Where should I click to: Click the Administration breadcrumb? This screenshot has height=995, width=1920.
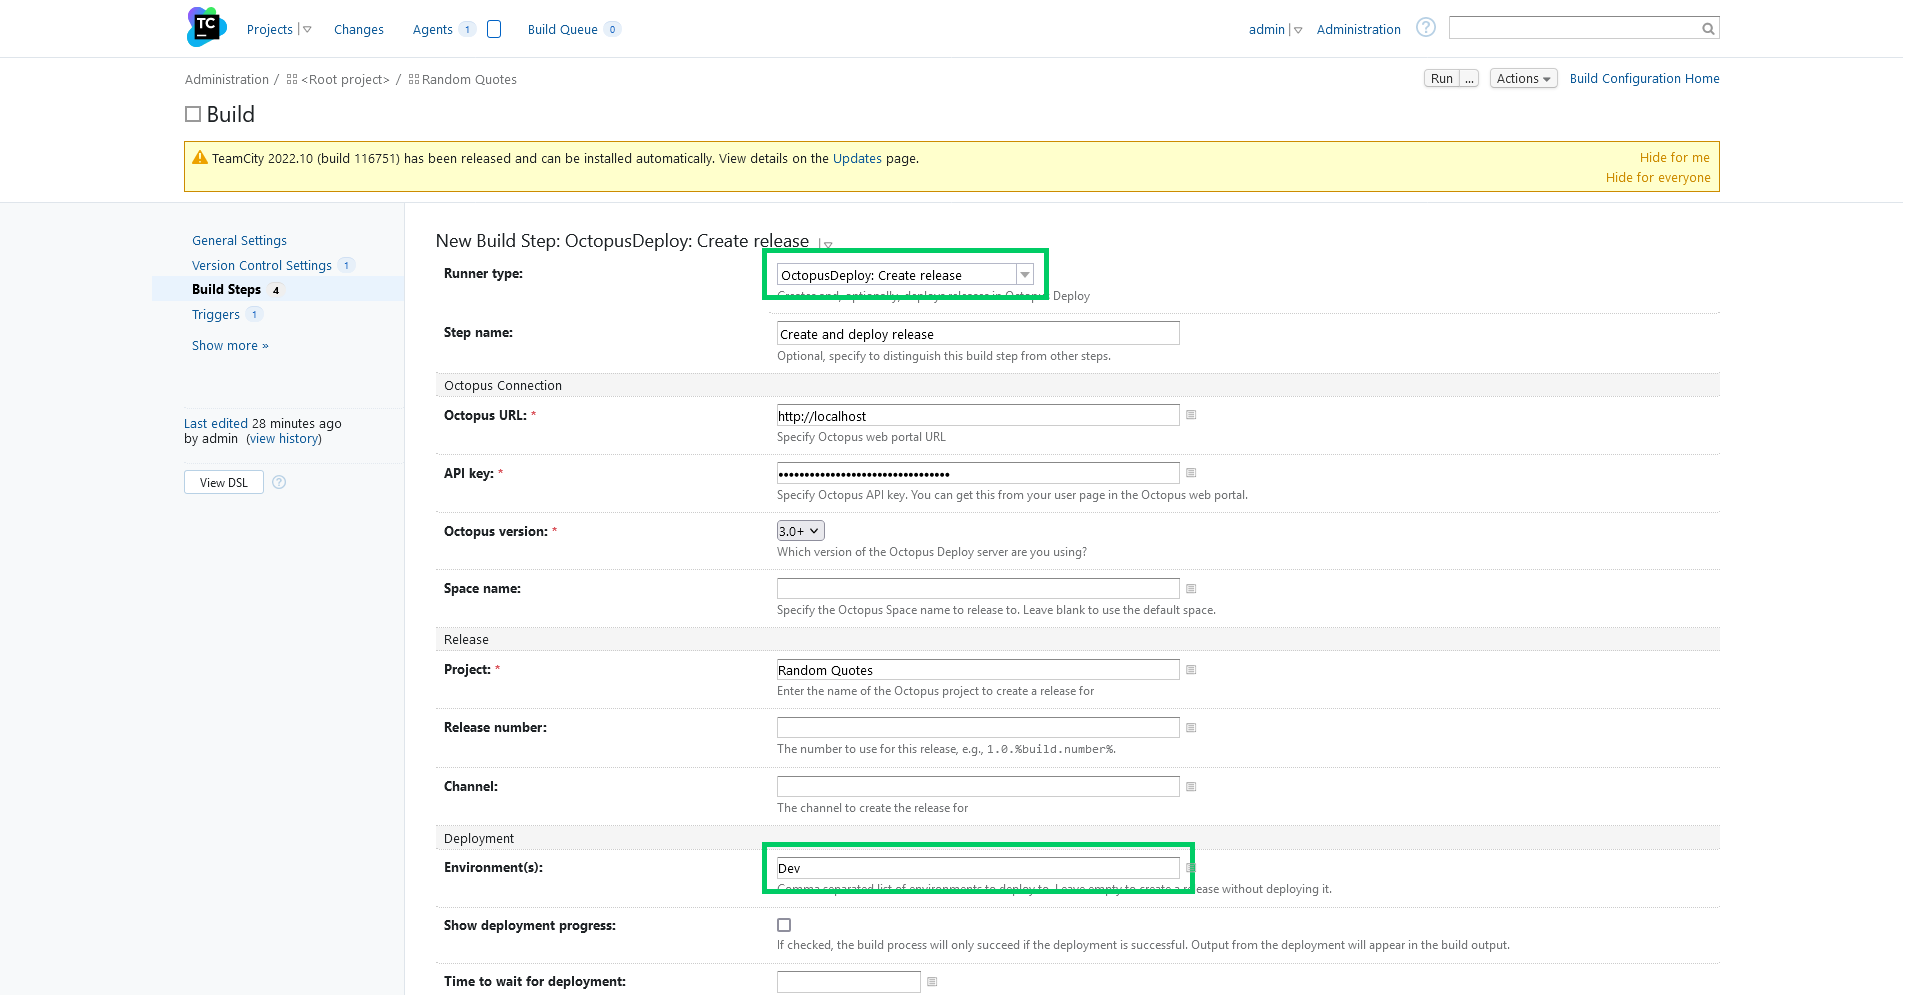[227, 80]
